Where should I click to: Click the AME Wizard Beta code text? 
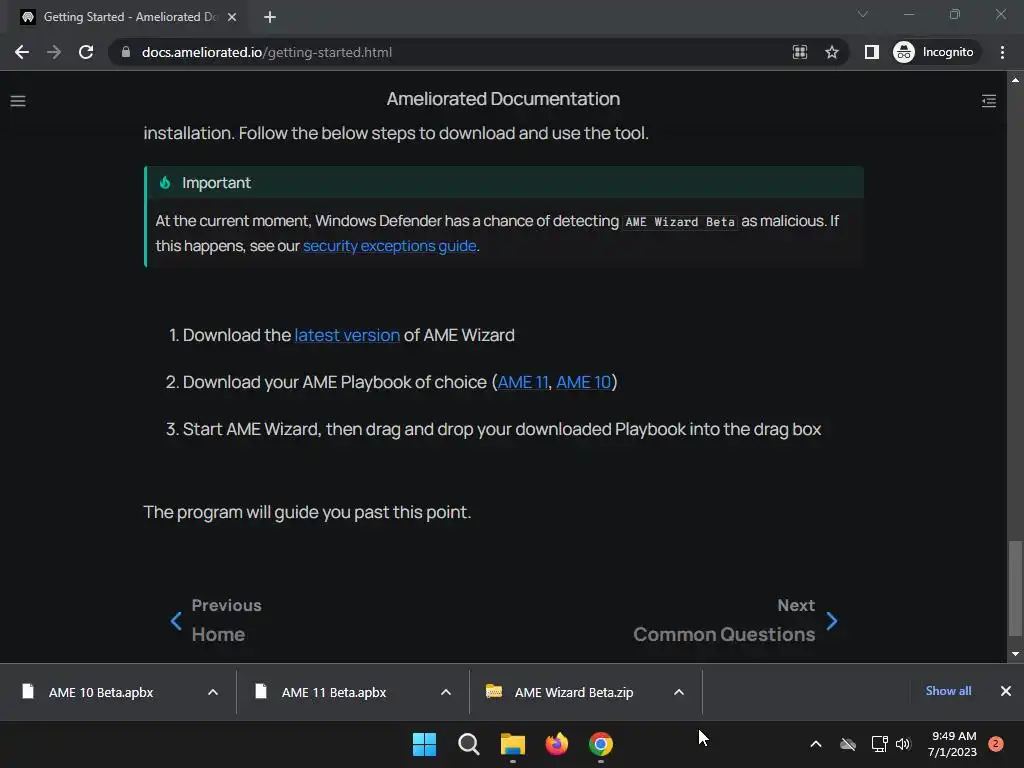click(680, 222)
